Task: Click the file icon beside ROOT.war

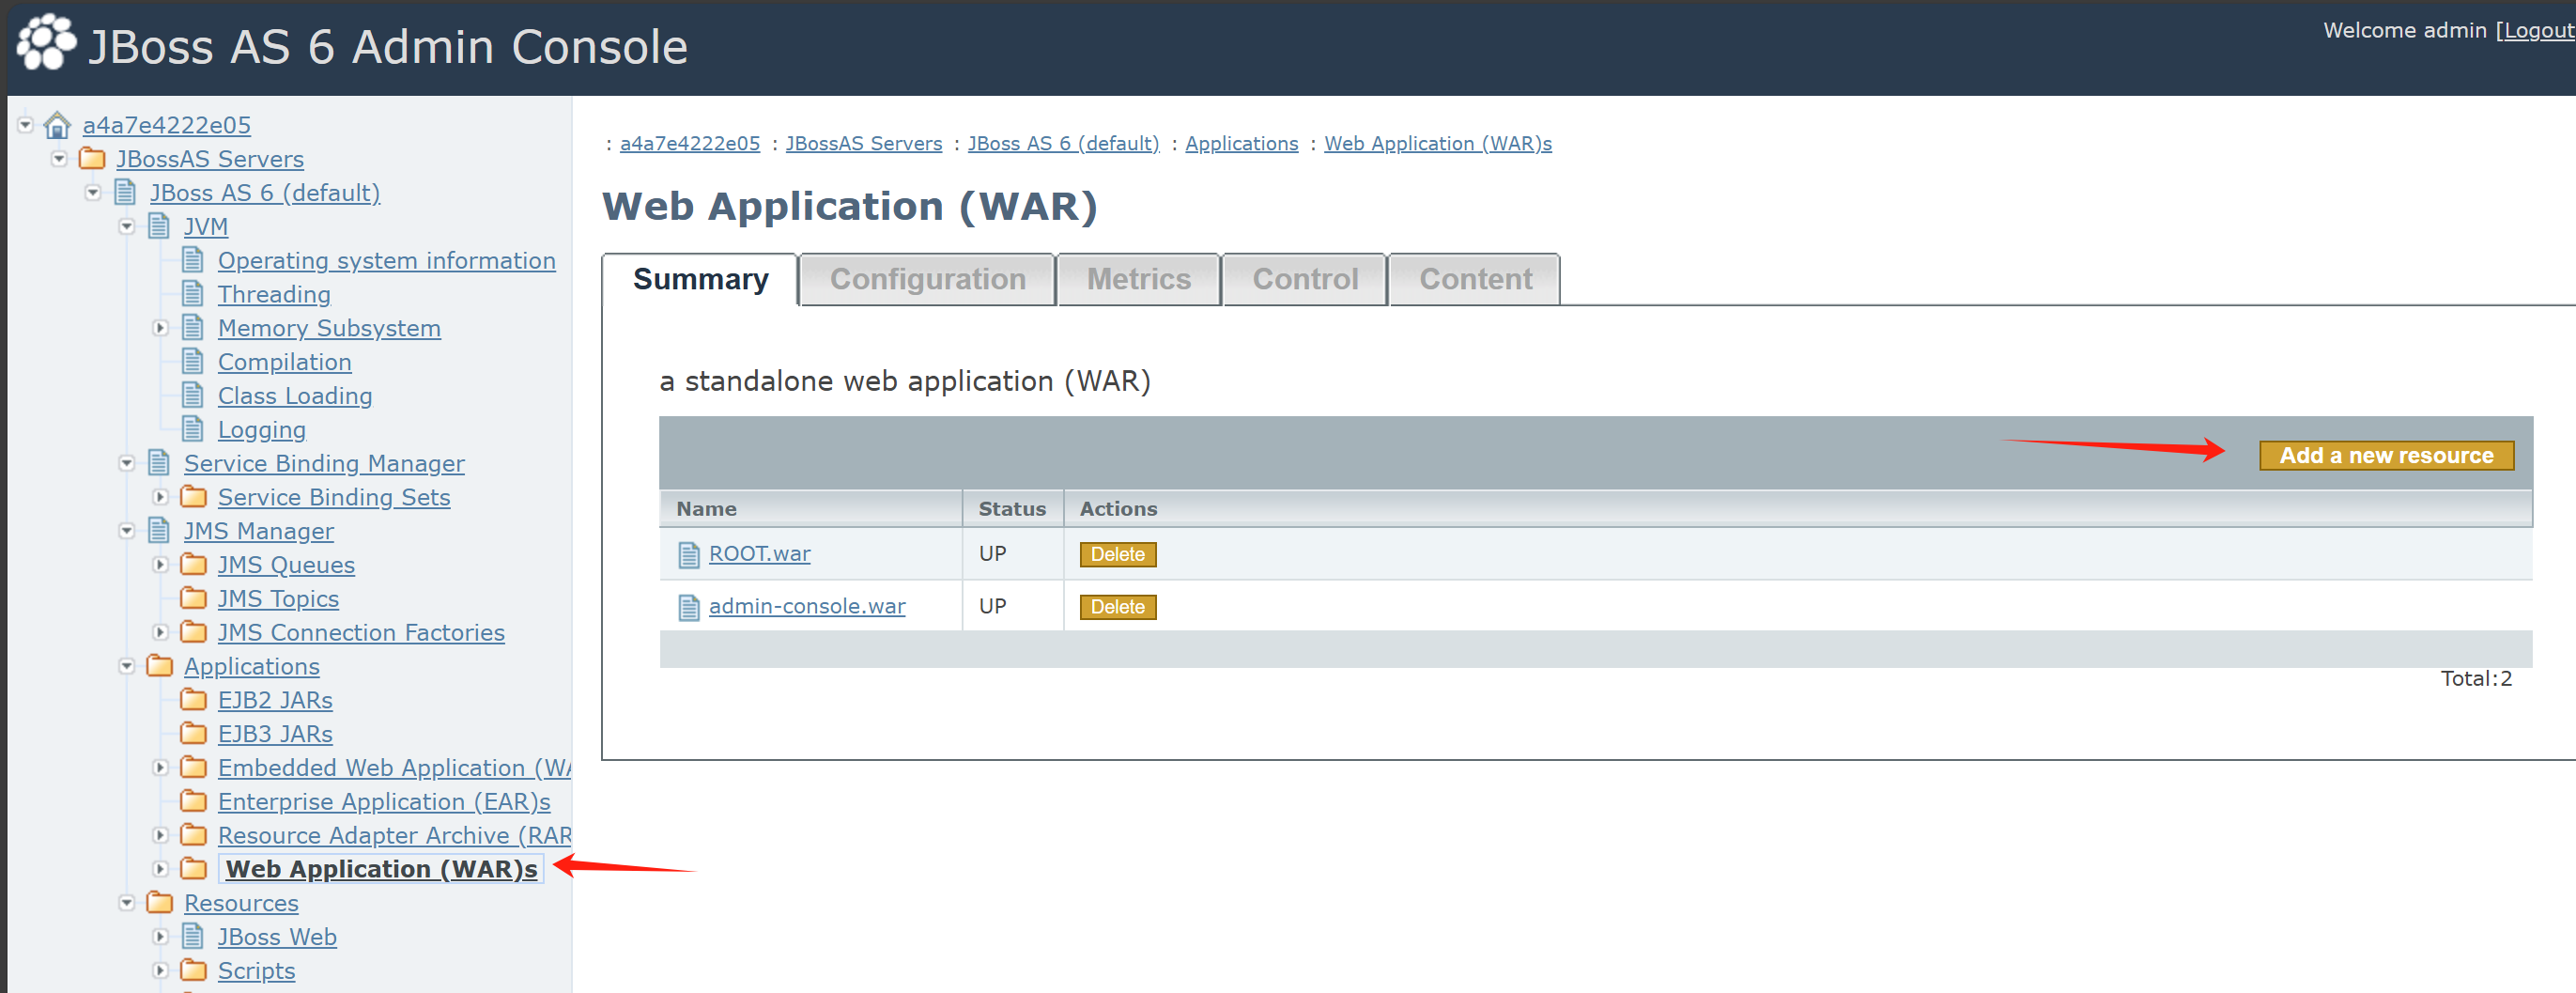Action: (689, 555)
